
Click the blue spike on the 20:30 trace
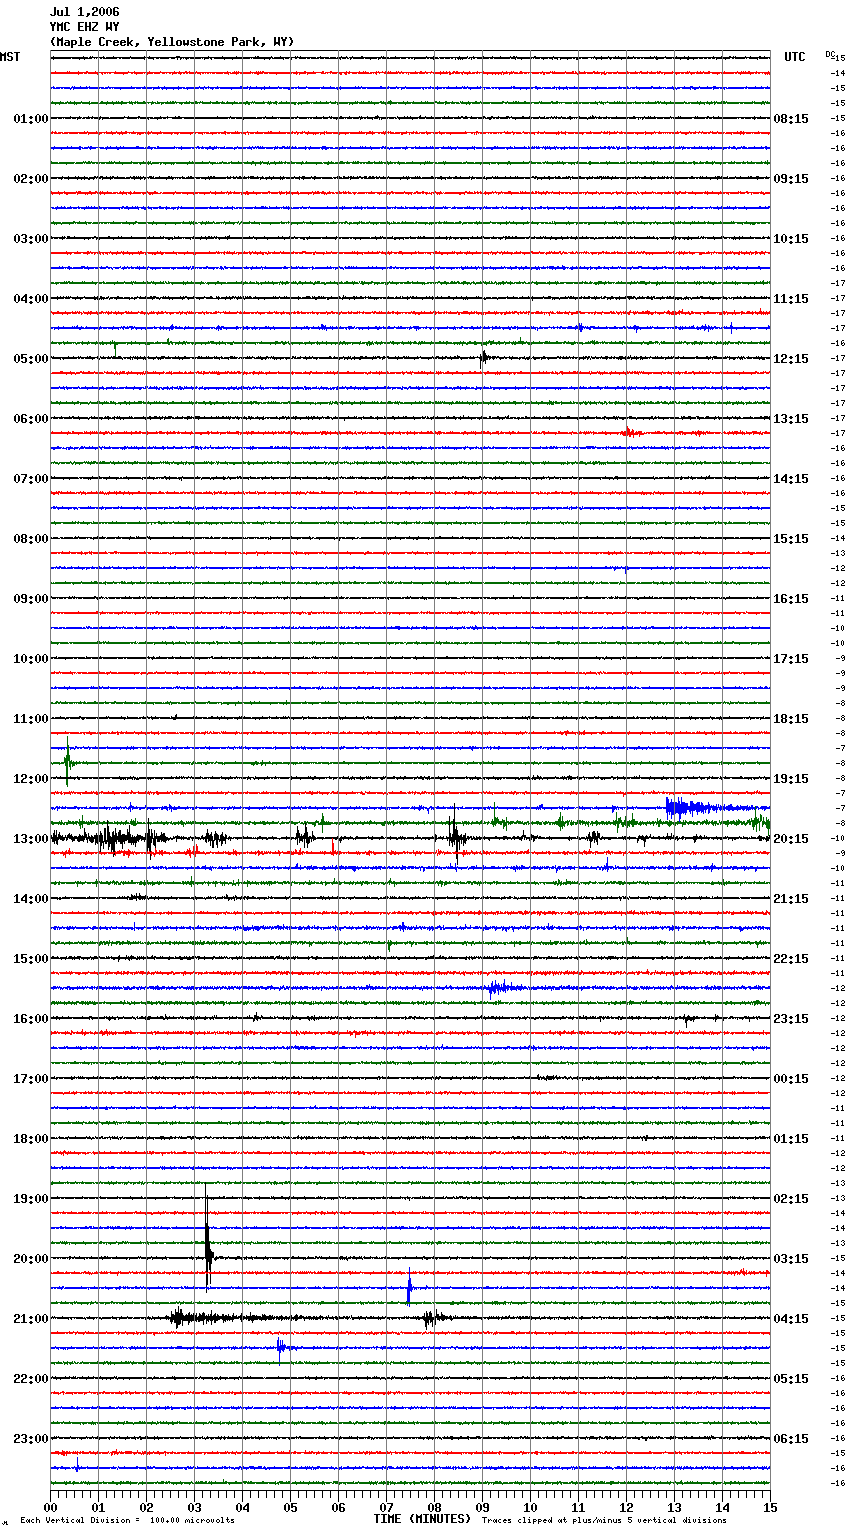pos(409,1288)
